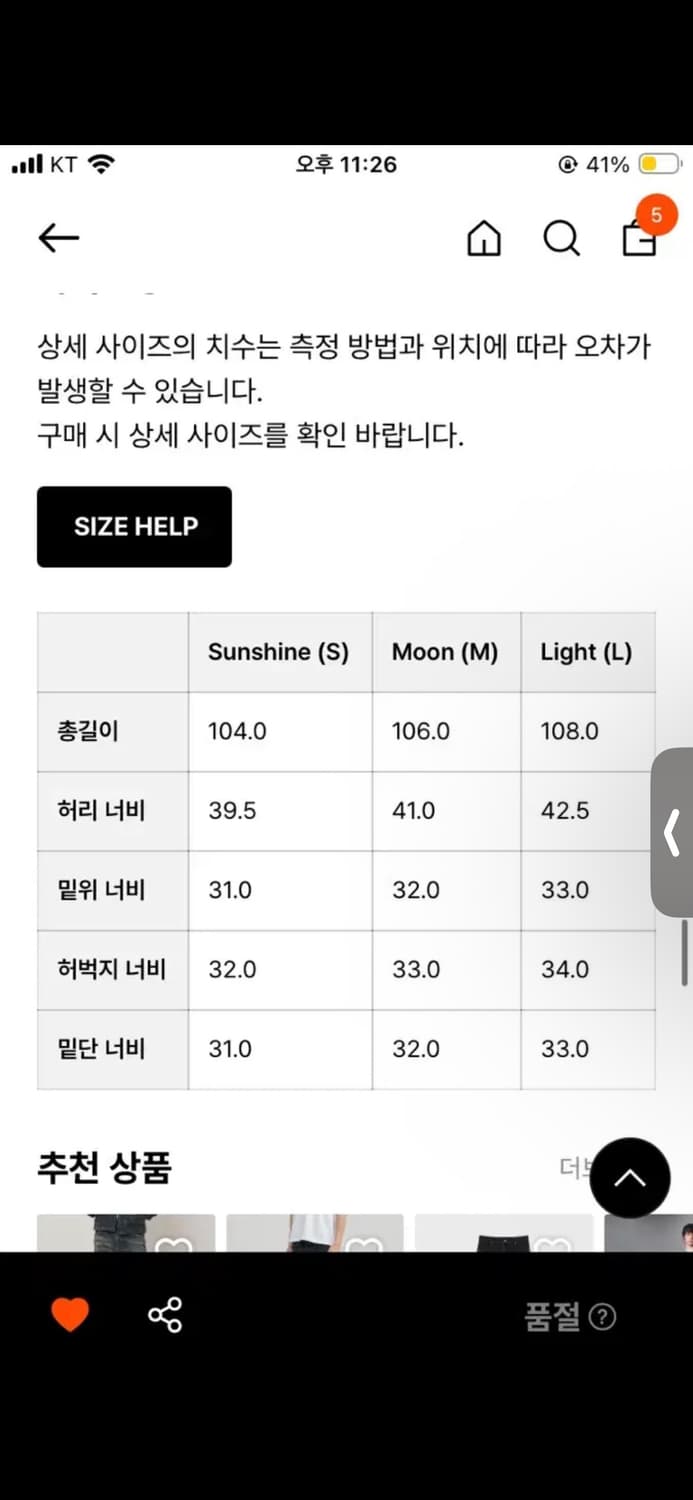This screenshot has height=1500, width=693.
Task: Tap the home icon in top bar
Action: (483, 238)
